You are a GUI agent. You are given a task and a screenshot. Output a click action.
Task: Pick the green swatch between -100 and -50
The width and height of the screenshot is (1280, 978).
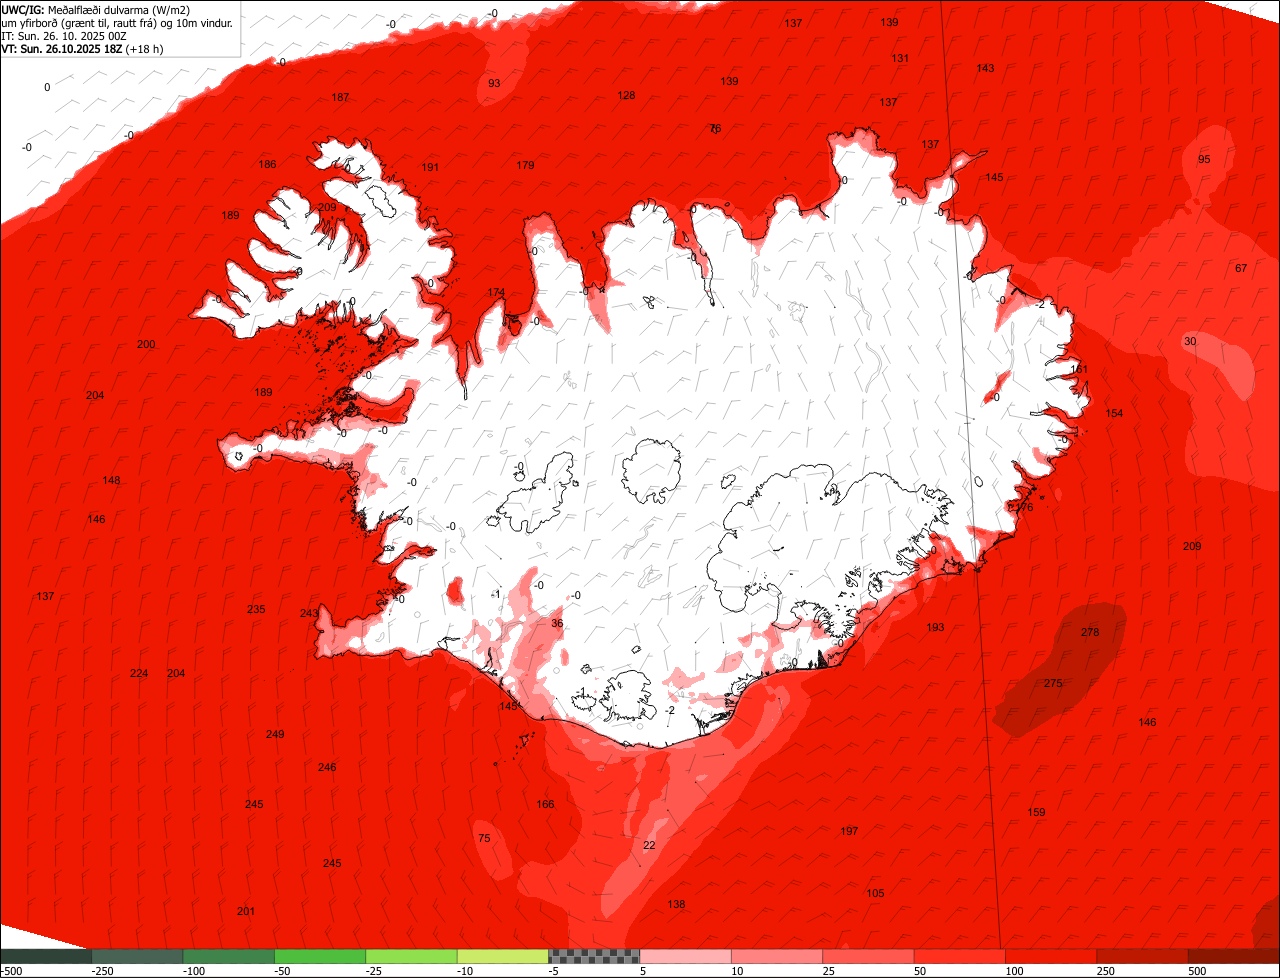tap(229, 956)
